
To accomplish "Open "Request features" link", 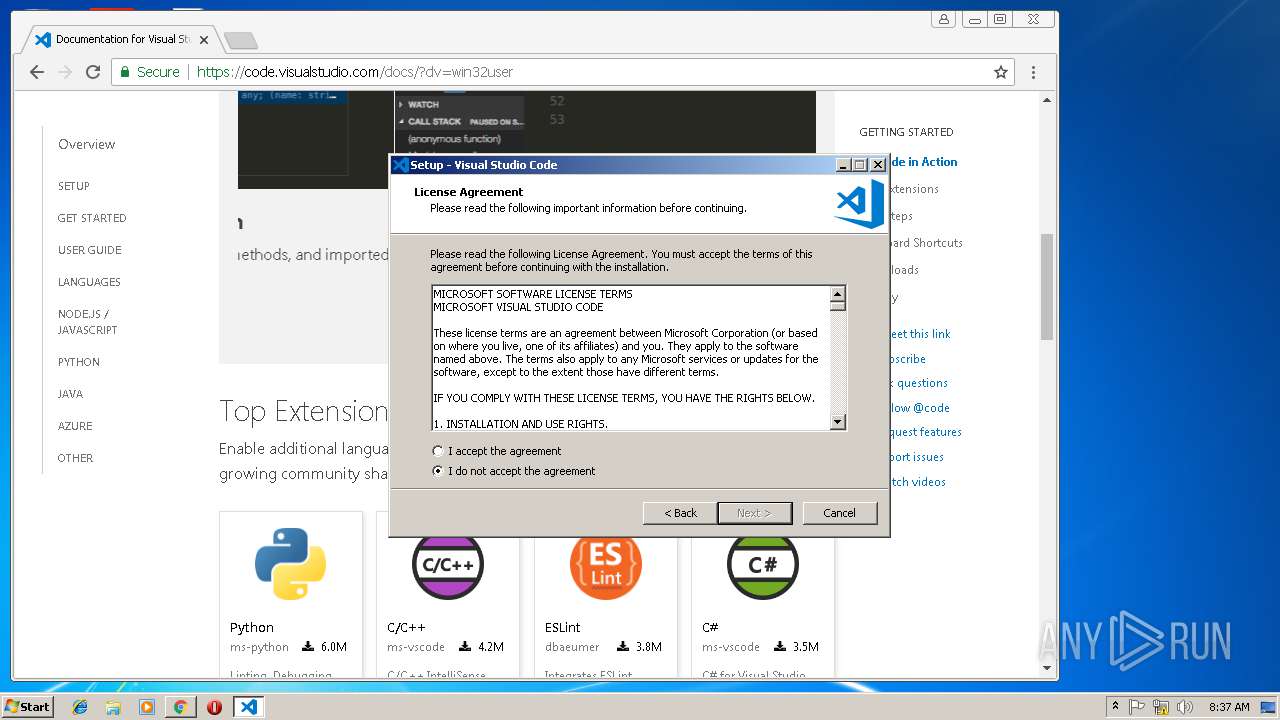I will 925,432.
